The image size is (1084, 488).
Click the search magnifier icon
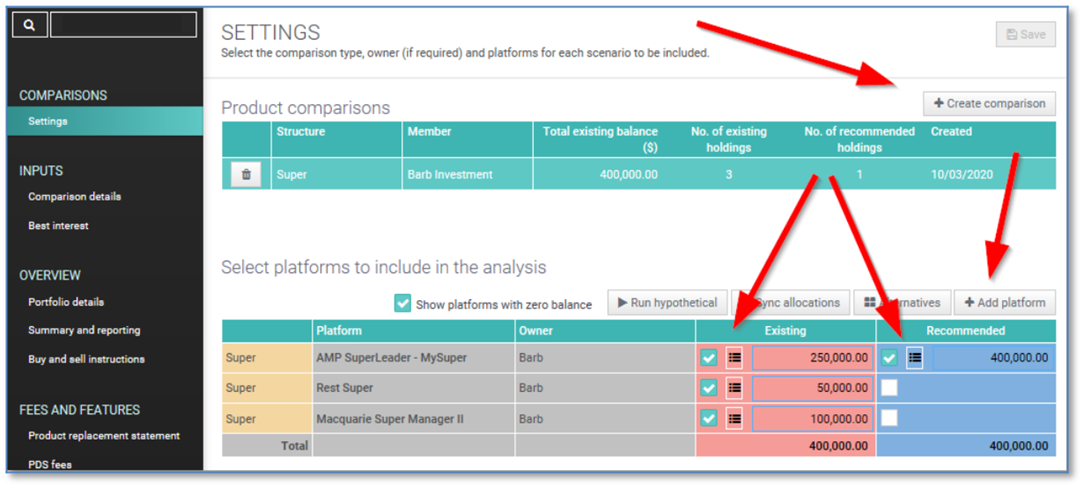tap(29, 26)
